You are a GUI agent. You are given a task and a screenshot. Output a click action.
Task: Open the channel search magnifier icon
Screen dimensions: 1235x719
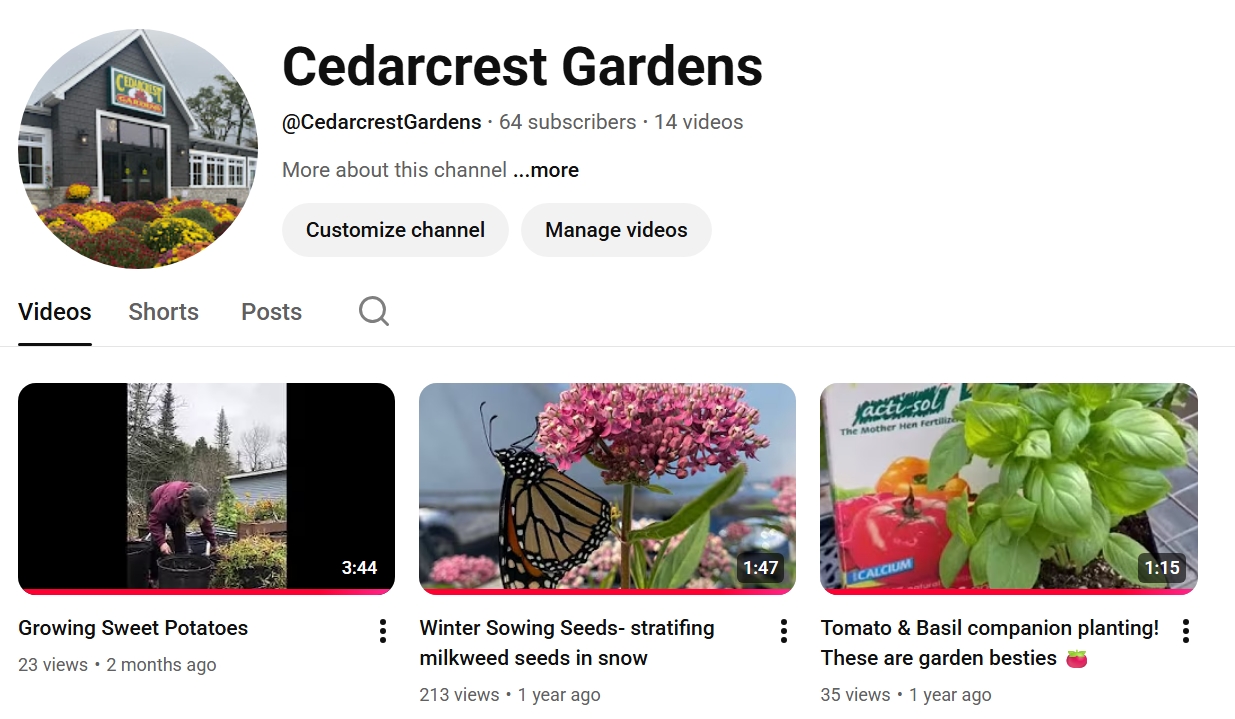coord(374,311)
